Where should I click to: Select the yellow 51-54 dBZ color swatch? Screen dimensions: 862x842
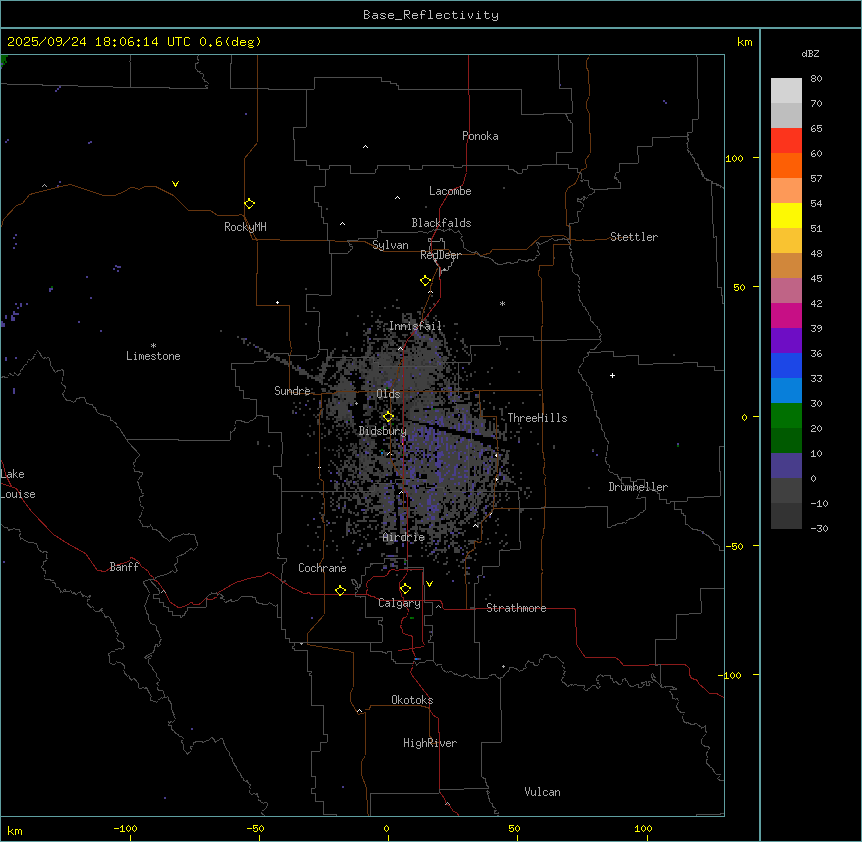click(786, 215)
